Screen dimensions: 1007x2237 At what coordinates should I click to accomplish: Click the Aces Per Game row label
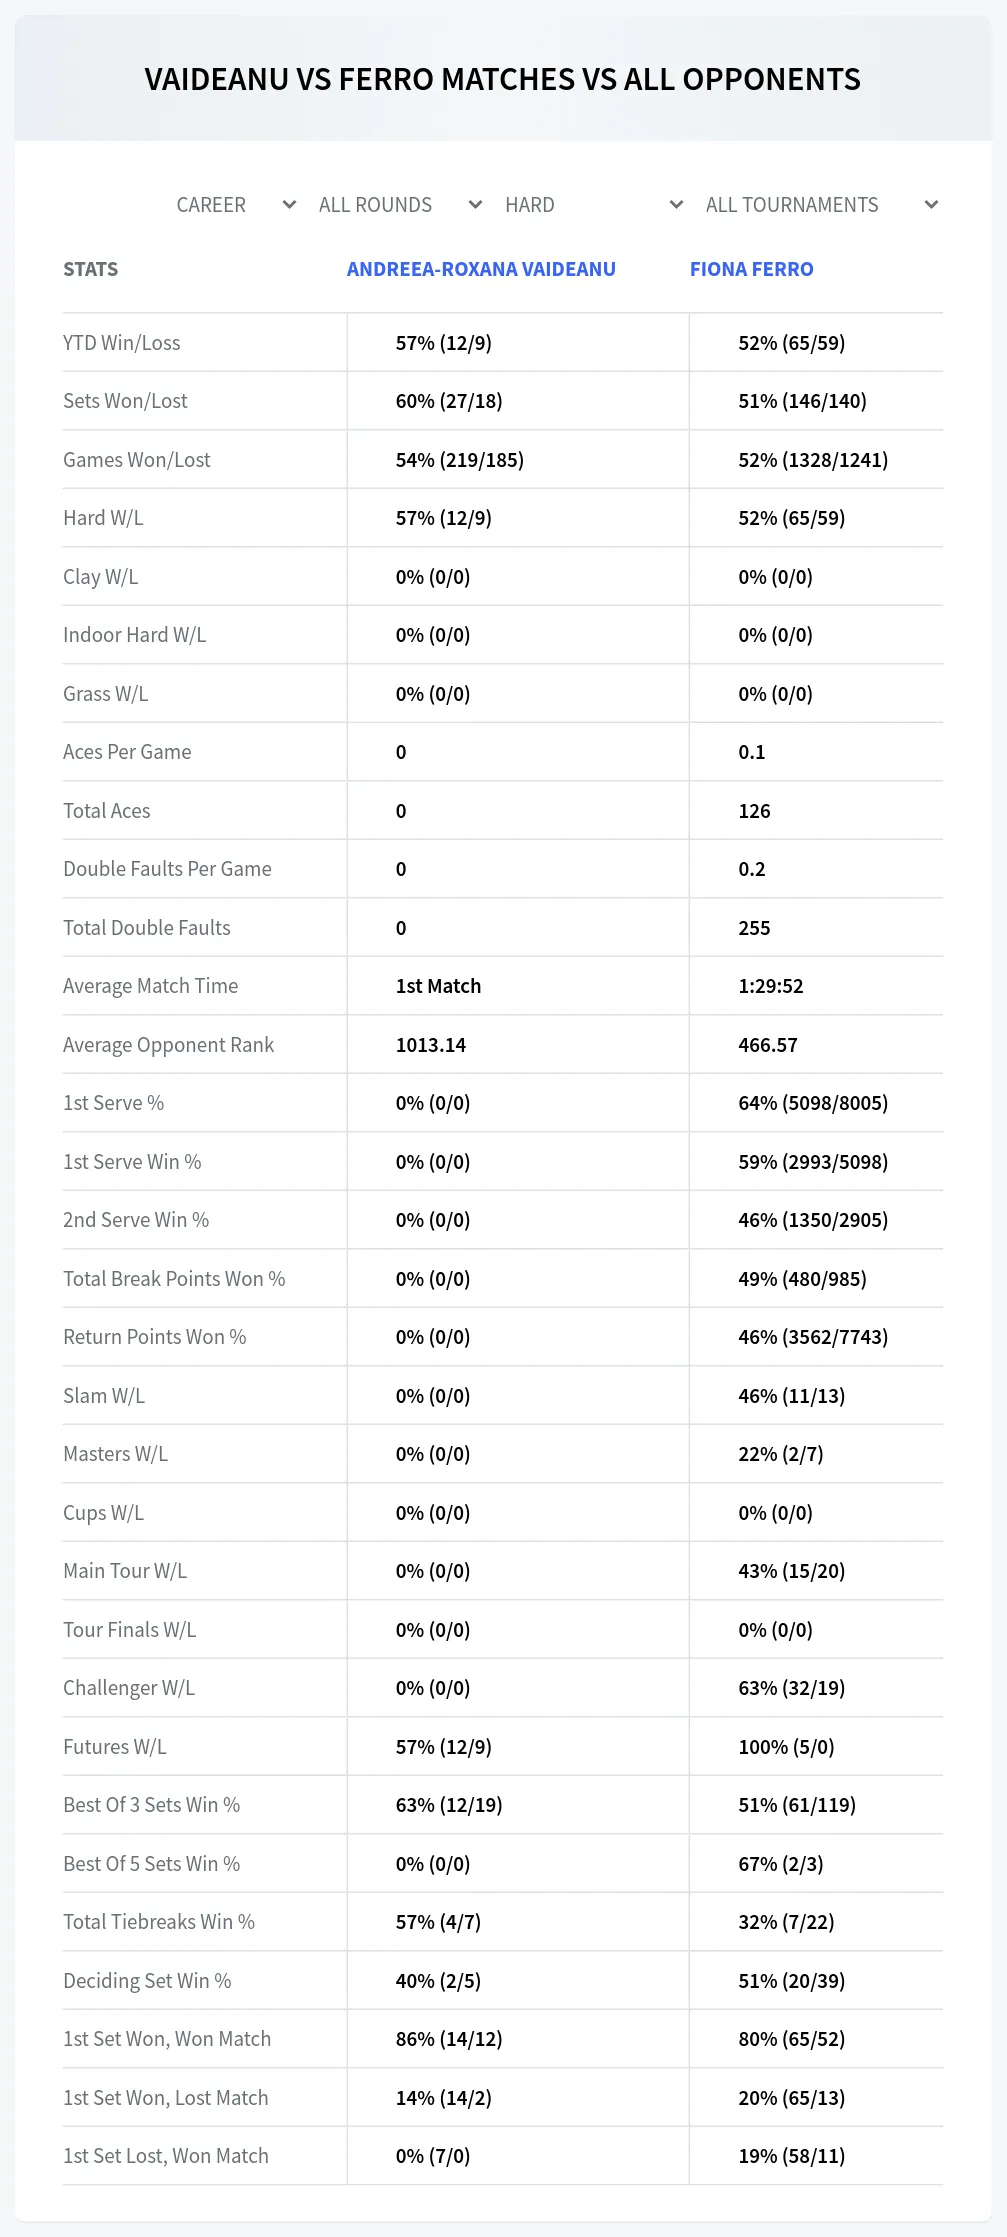click(x=127, y=752)
